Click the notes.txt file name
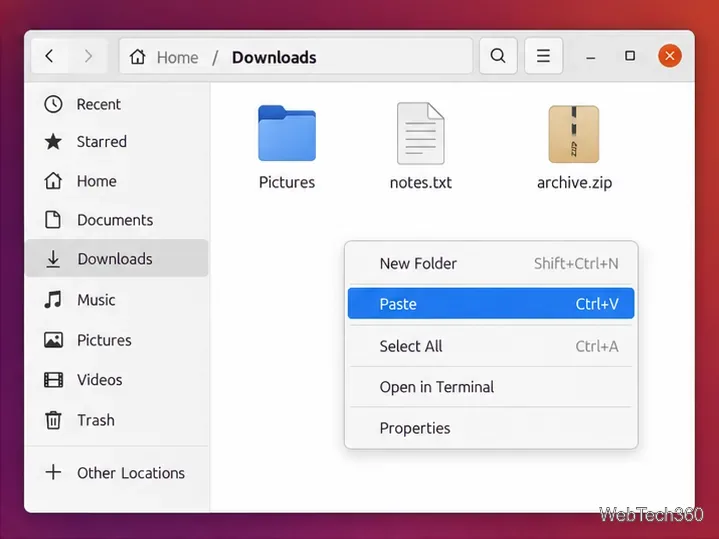Screen dimensions: 719x539 (420, 183)
